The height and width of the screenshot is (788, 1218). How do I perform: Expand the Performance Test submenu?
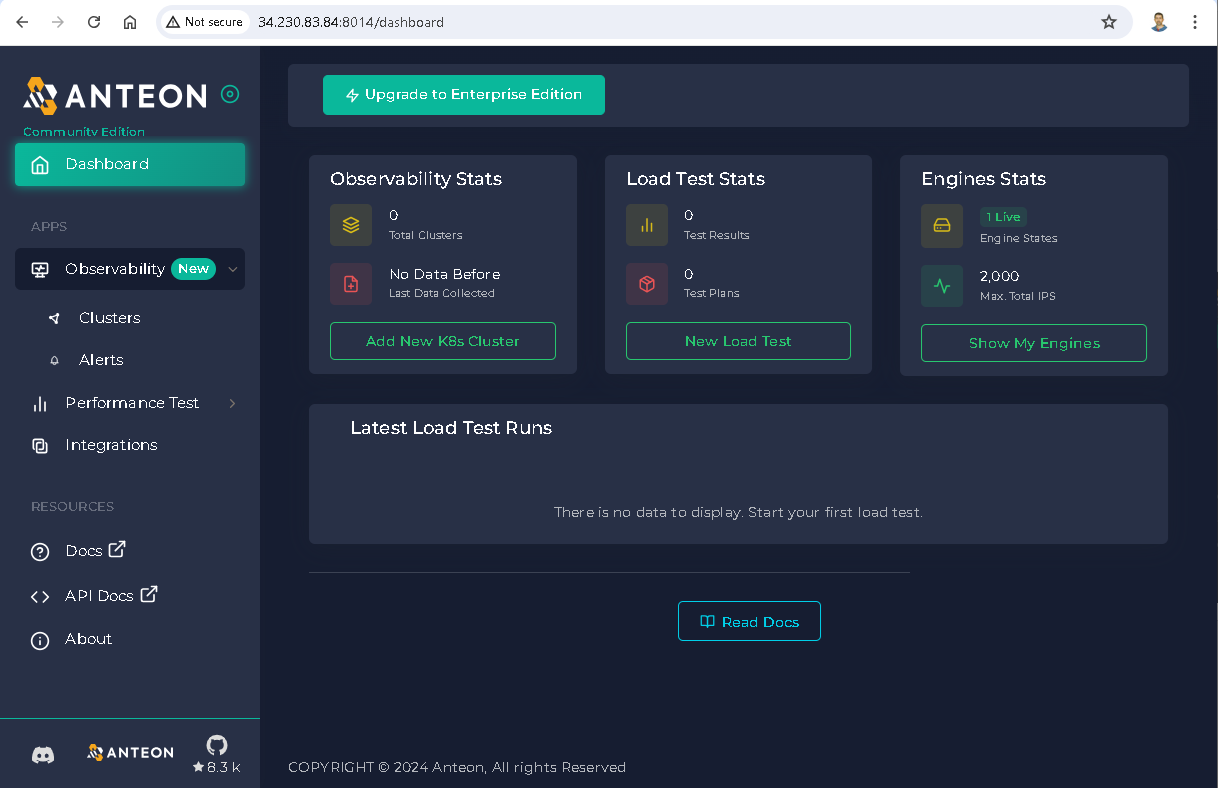(233, 403)
